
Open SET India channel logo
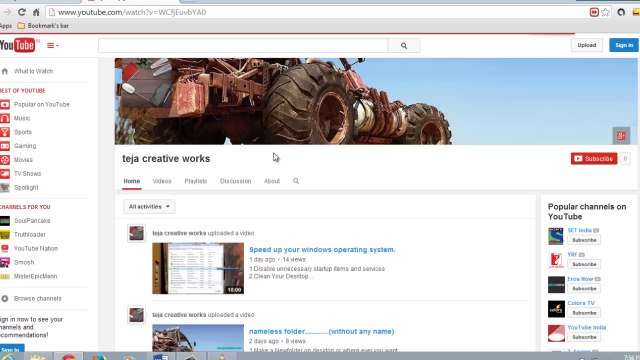pos(556,236)
